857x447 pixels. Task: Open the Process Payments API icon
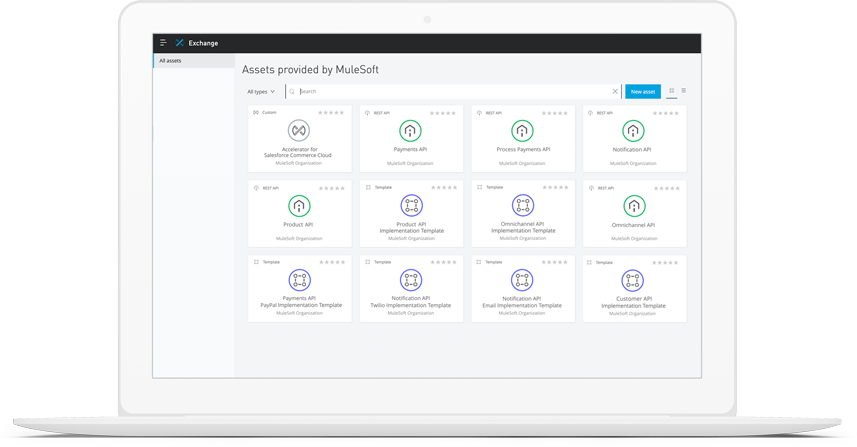click(x=522, y=131)
